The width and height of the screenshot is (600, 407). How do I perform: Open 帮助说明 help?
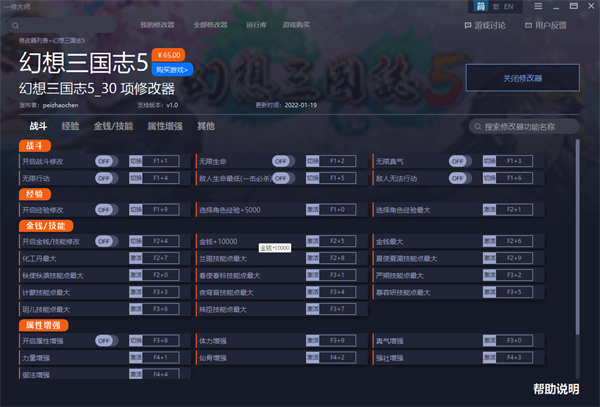tap(556, 389)
